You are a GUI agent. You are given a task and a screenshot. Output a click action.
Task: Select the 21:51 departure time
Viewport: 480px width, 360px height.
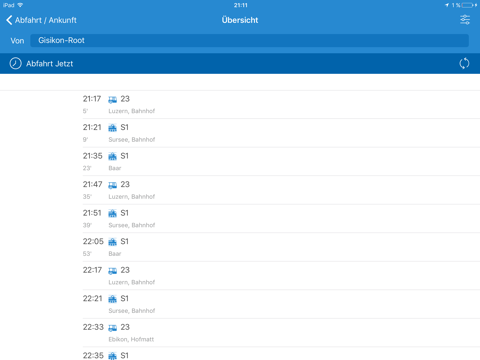click(92, 213)
